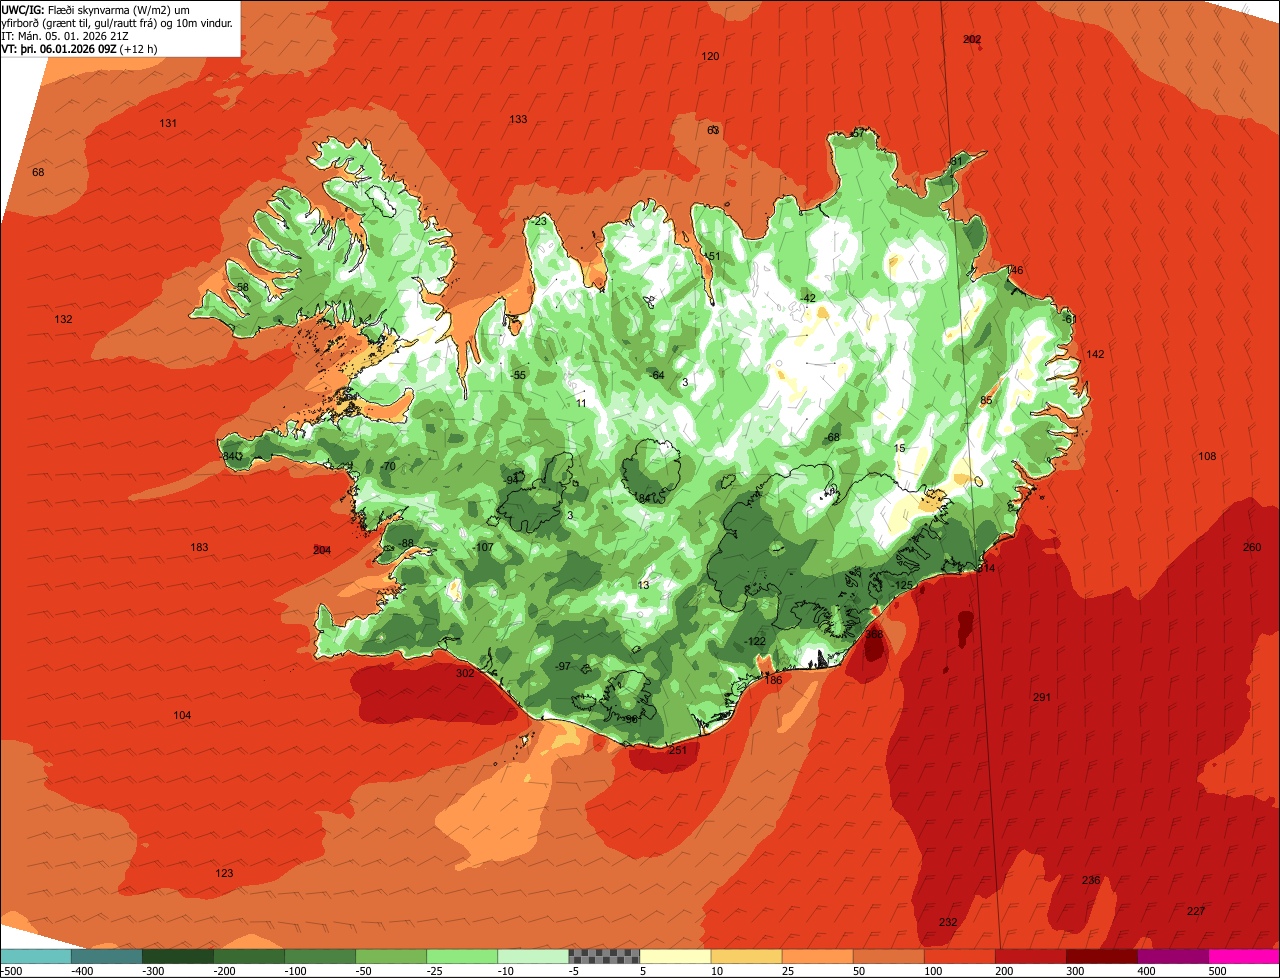Click the '-500' legend label
This screenshot has height=978, width=1280.
[x=12, y=971]
